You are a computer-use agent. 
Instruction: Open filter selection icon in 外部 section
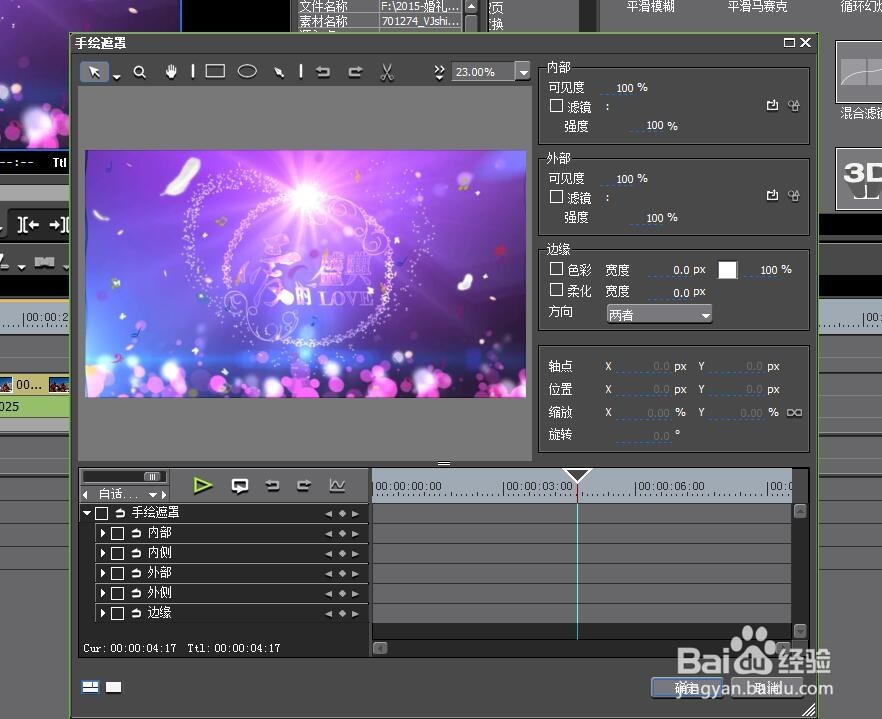(772, 195)
